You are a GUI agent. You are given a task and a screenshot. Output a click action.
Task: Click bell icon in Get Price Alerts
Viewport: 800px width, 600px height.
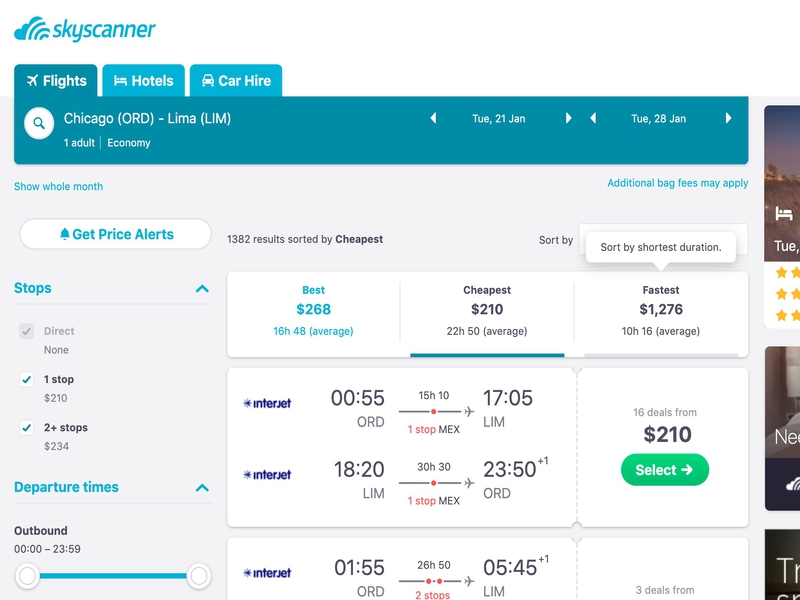point(65,234)
